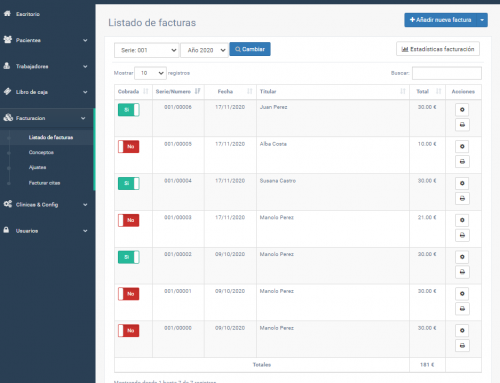Image resolution: width=500 pixels, height=383 pixels.
Task: Toggle paid status of invoice 001/00006
Action: (129, 110)
